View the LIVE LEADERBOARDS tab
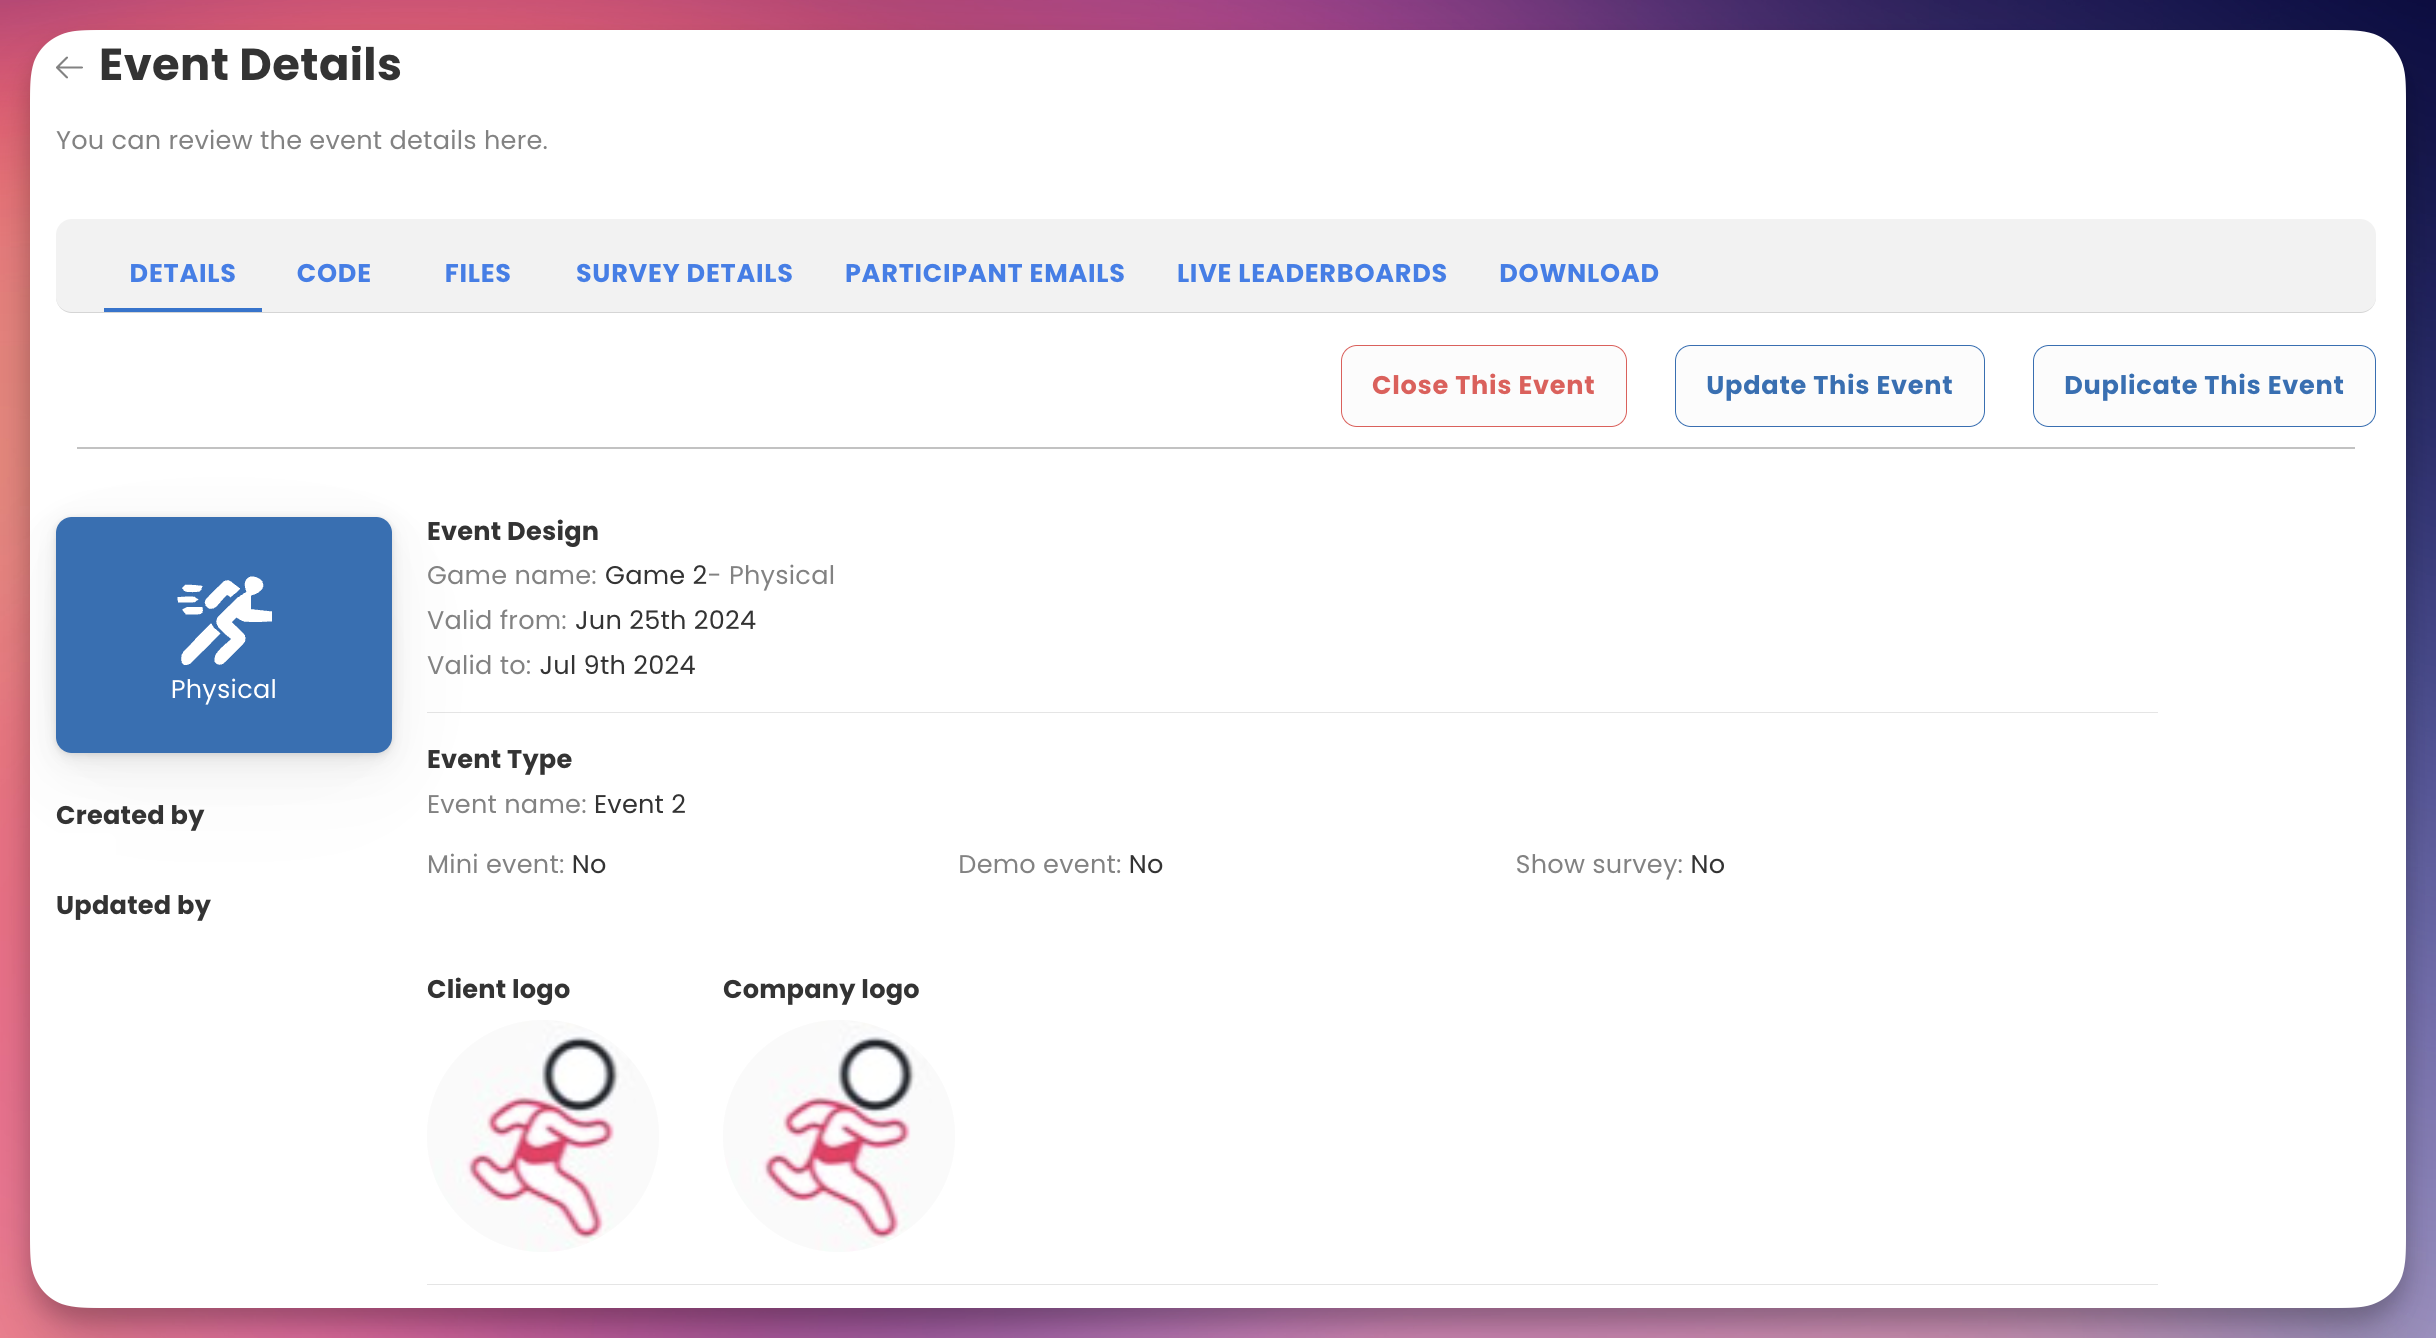 click(1311, 273)
